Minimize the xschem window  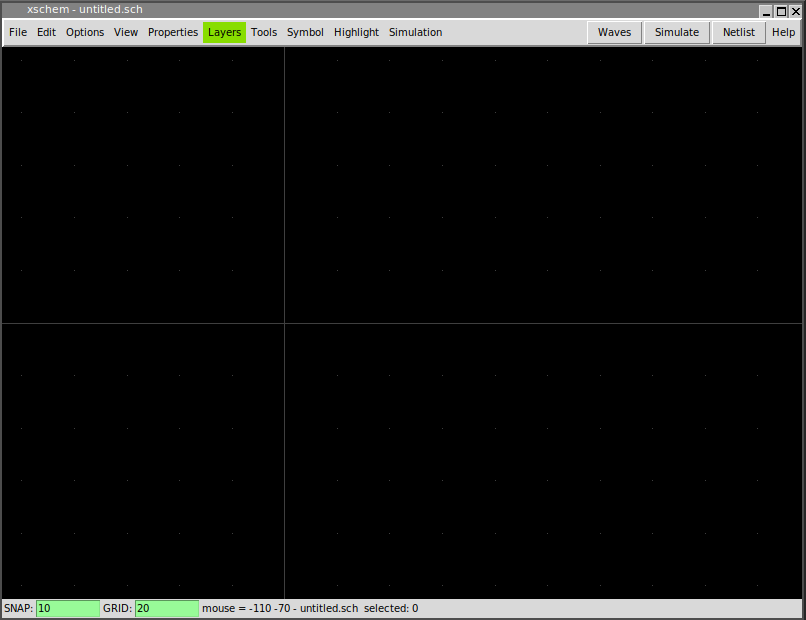(766, 11)
